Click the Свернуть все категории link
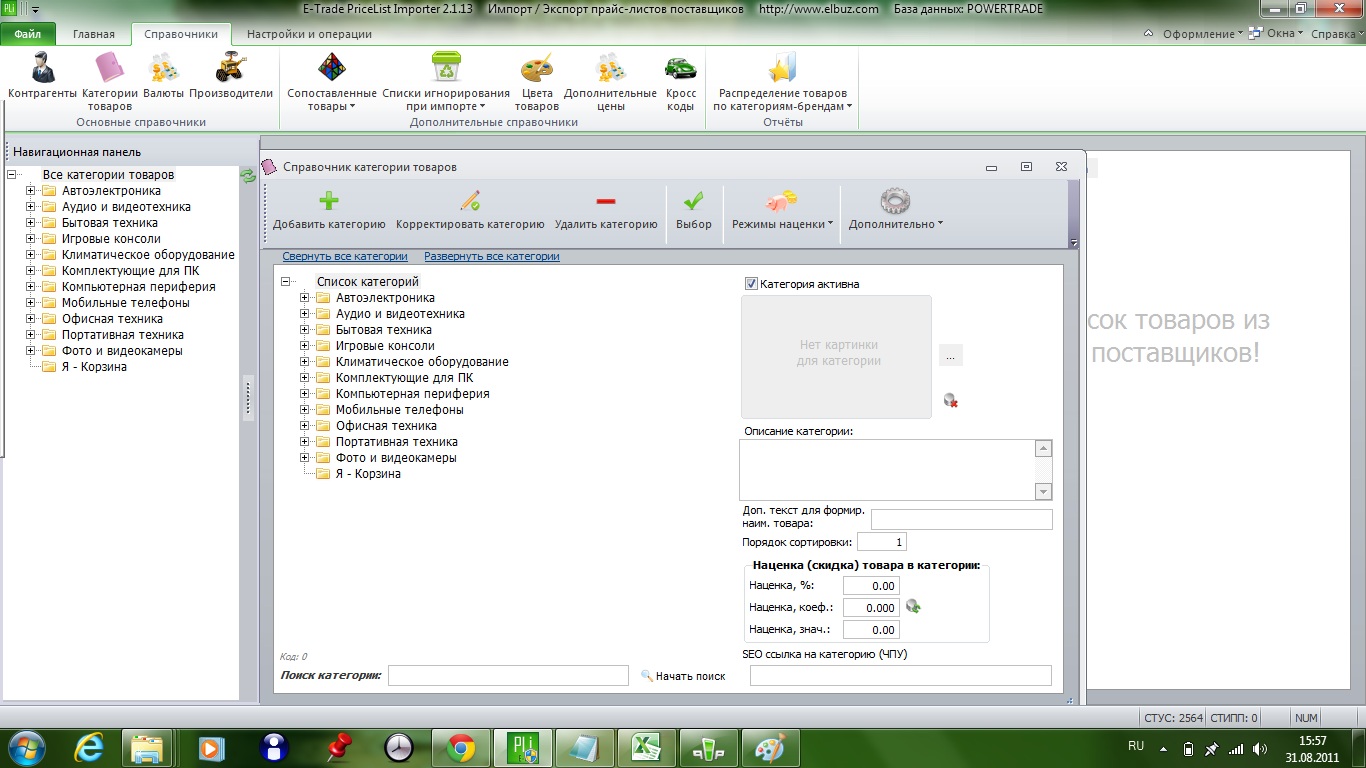Image resolution: width=1366 pixels, height=768 pixels. coord(345,256)
